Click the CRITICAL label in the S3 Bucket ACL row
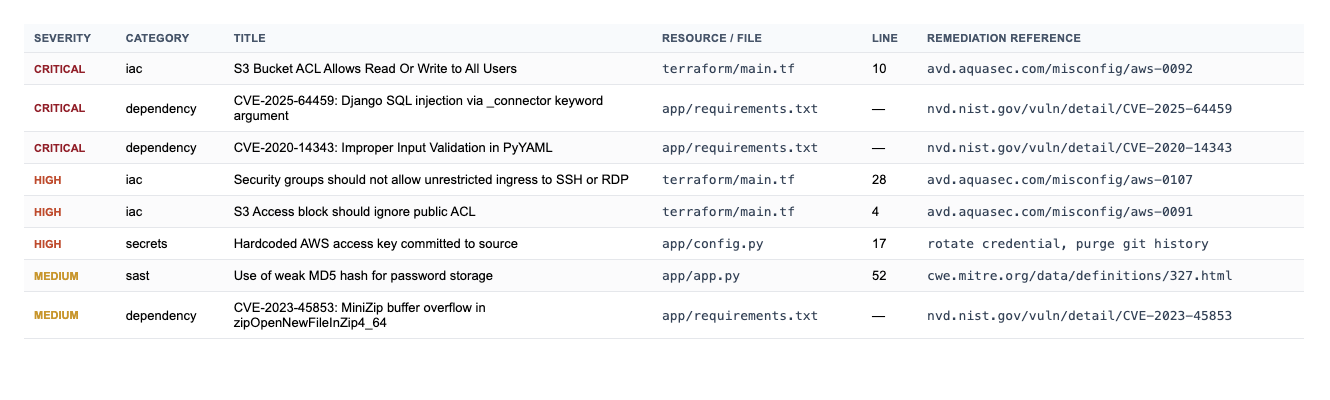This screenshot has width=1330, height=400. (59, 69)
